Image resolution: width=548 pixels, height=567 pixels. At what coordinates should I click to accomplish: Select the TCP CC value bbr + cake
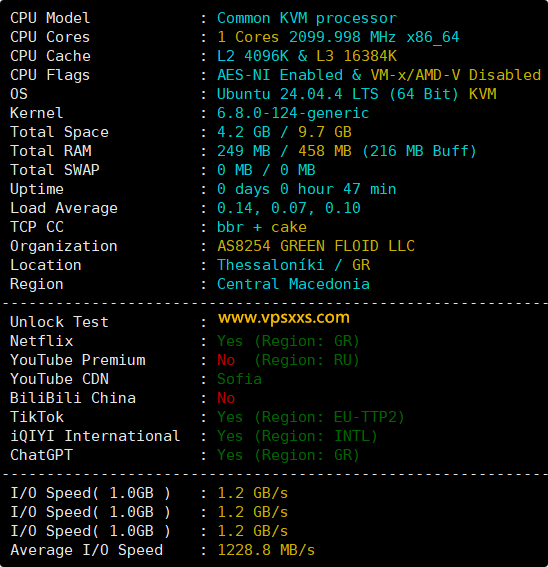pos(262,227)
